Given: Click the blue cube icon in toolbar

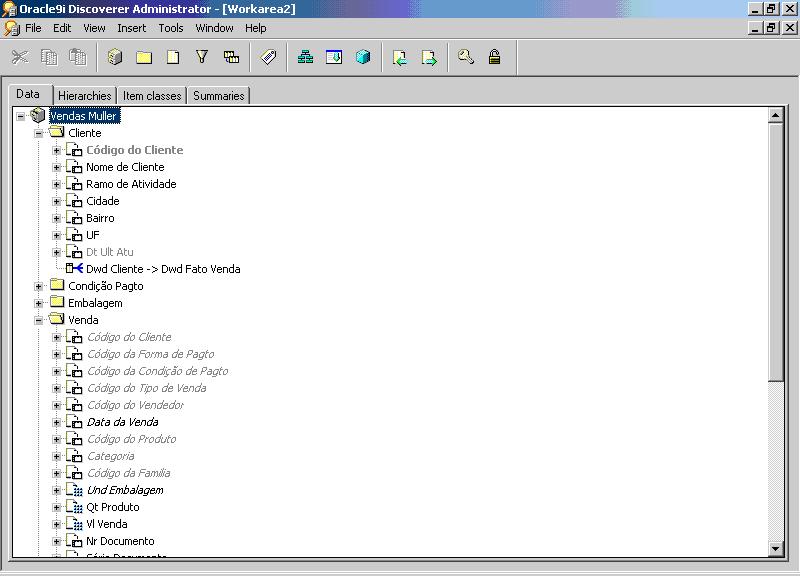Looking at the screenshot, I should [x=363, y=58].
